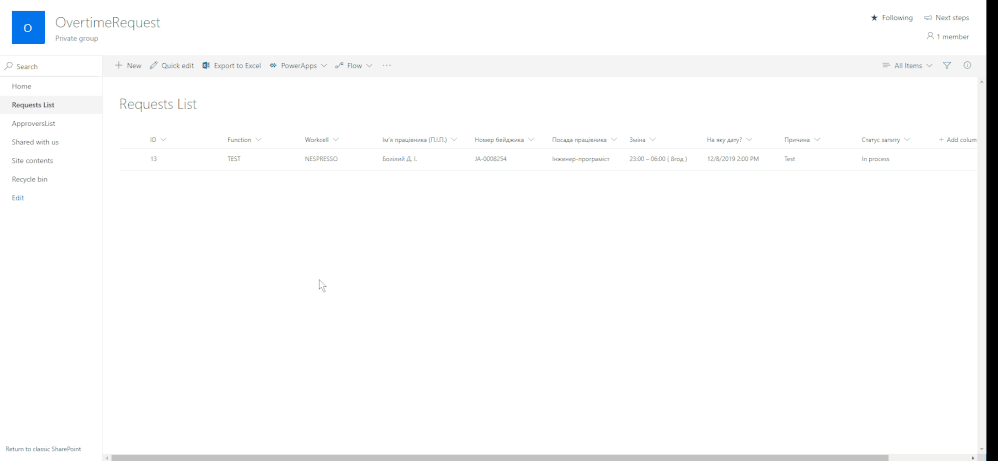Viewport: 998px width, 461px height.
Task: Open the На яку дату? column menu
Action: [x=729, y=139]
